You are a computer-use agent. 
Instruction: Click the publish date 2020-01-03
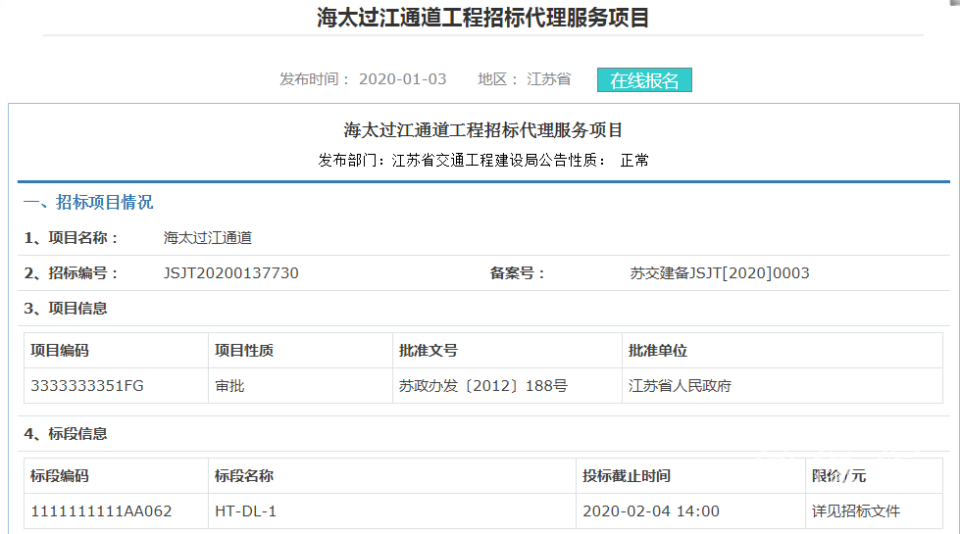(402, 79)
